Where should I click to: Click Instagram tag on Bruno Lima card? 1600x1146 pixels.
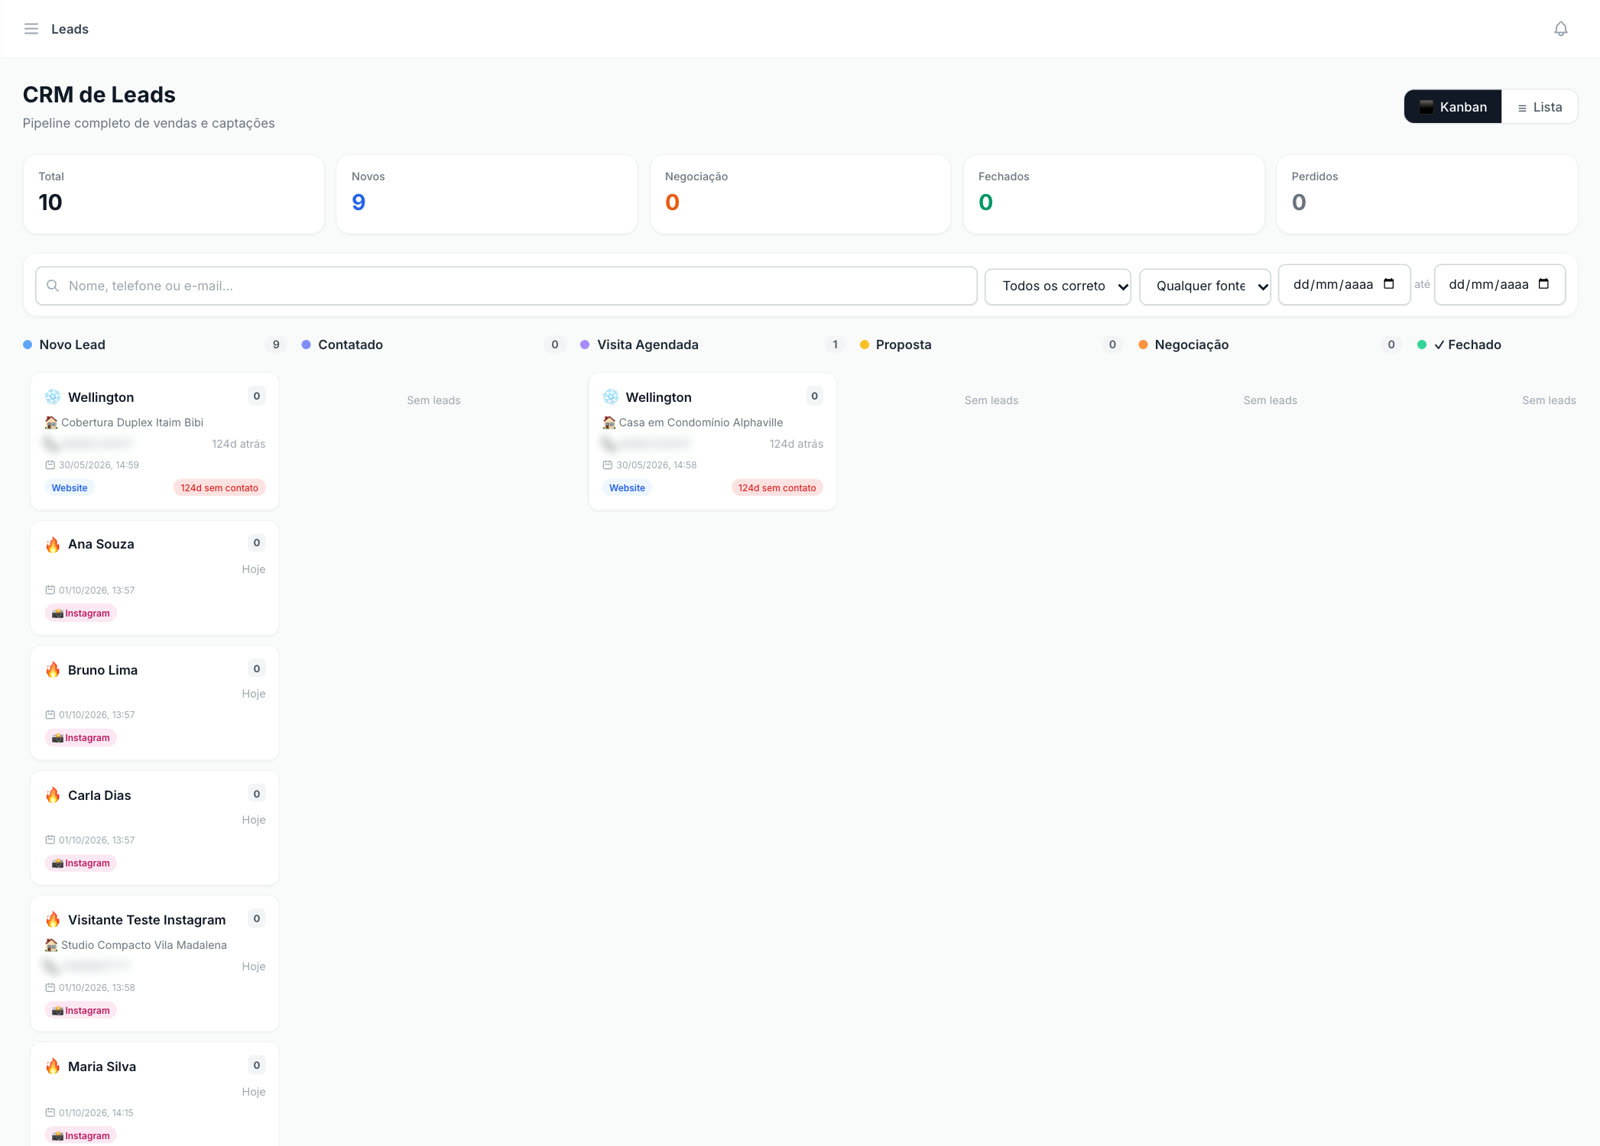(x=81, y=738)
